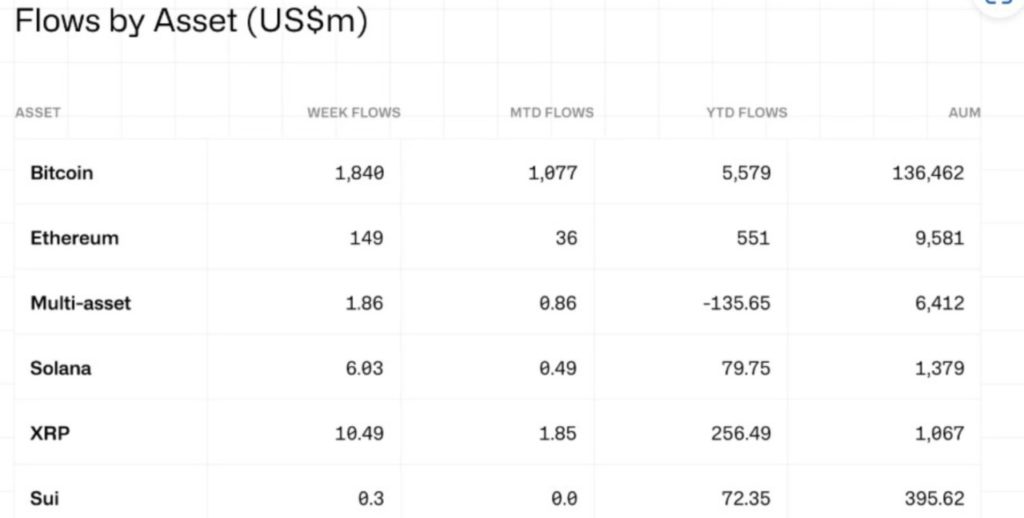This screenshot has width=1024, height=518.
Task: Select the XRP asset row label
Action: click(x=47, y=433)
